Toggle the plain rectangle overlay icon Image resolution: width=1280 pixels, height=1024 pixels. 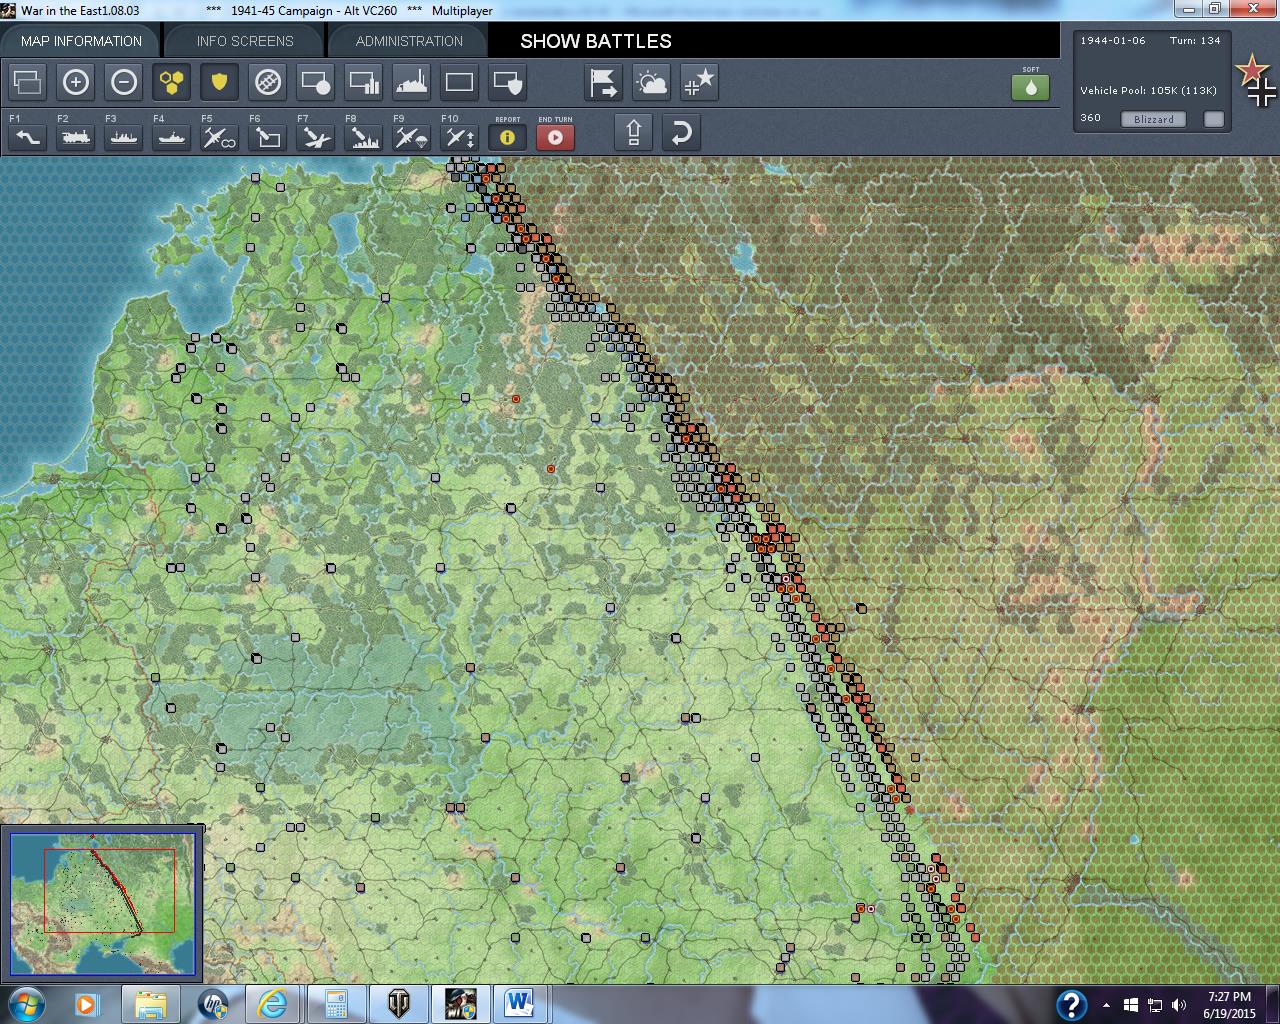click(x=459, y=82)
